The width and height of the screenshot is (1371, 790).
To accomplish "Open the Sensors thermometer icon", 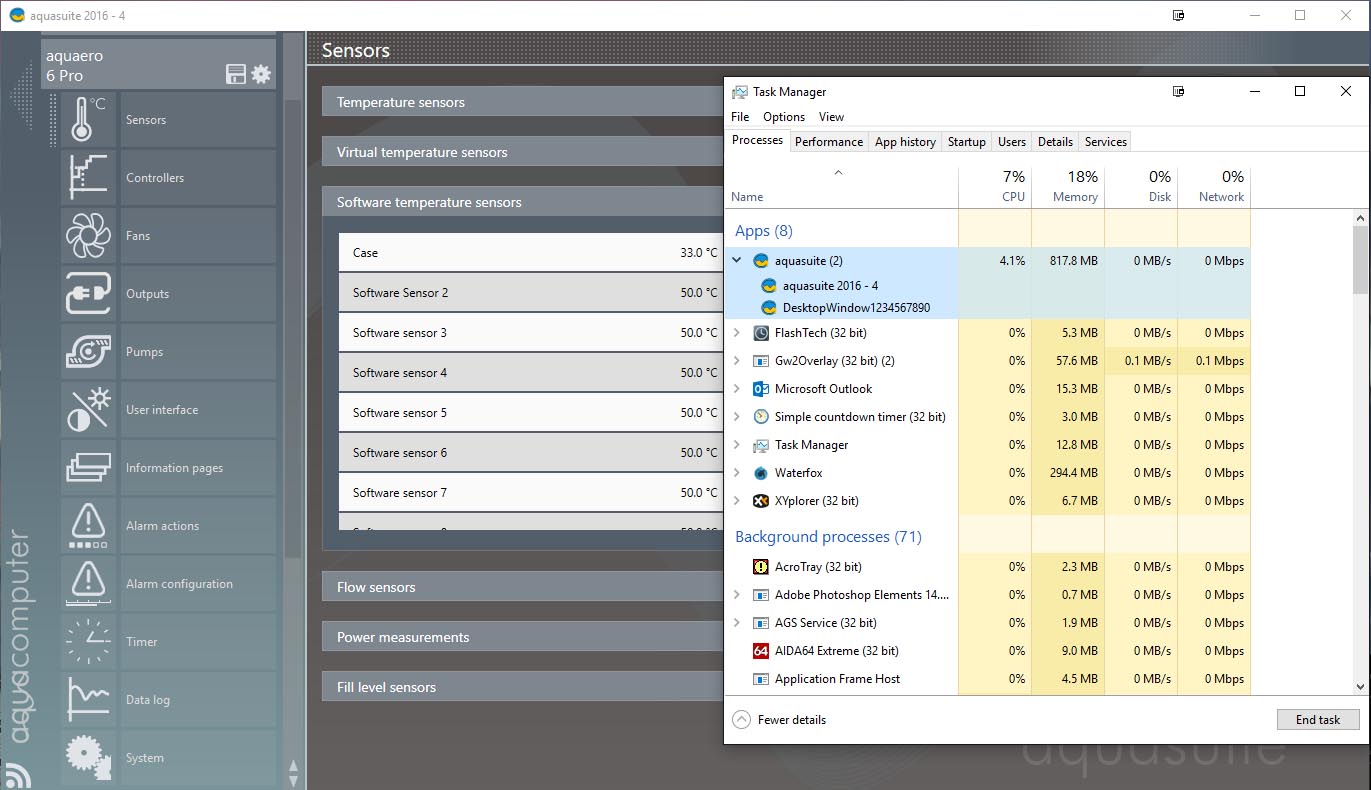I will click(88, 120).
